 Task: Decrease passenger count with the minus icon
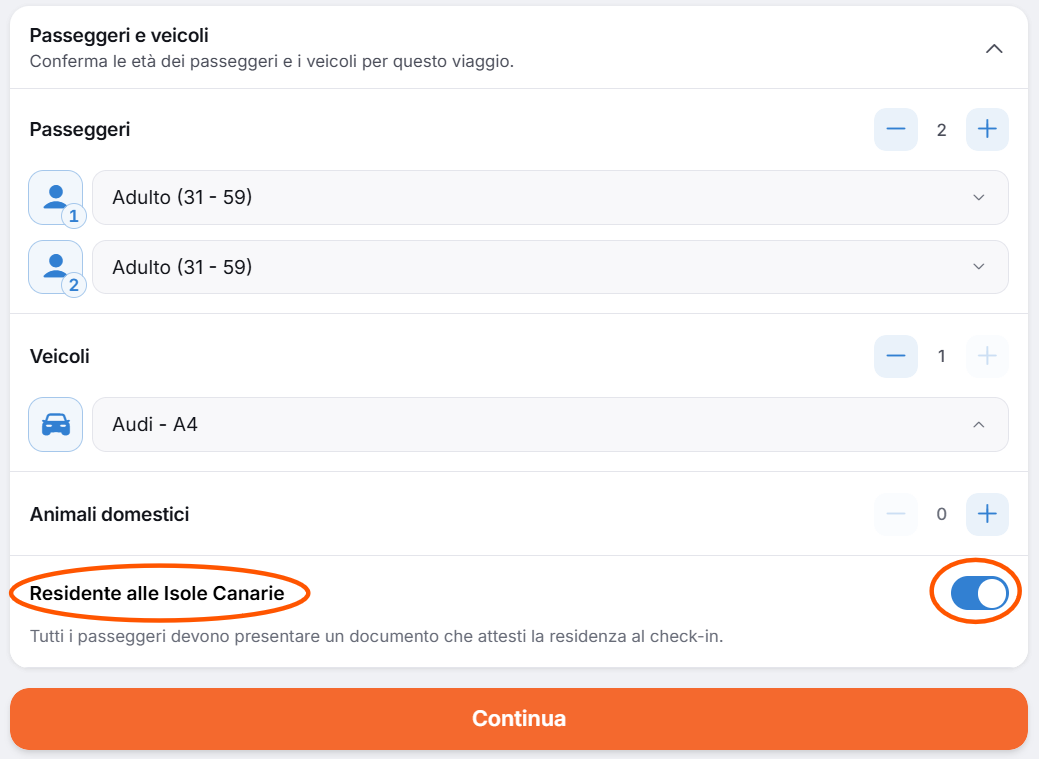pyautogui.click(x=896, y=129)
